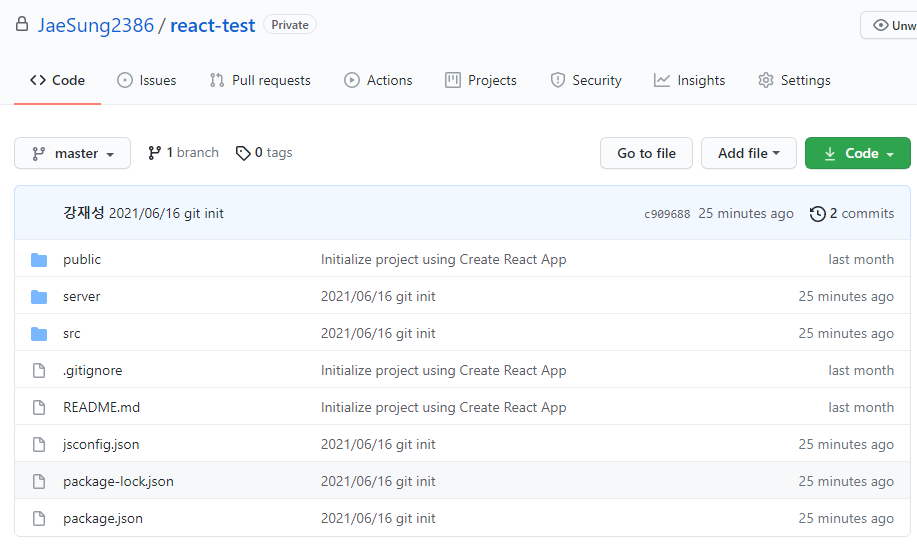Click "last month" in README.md row

861,407
